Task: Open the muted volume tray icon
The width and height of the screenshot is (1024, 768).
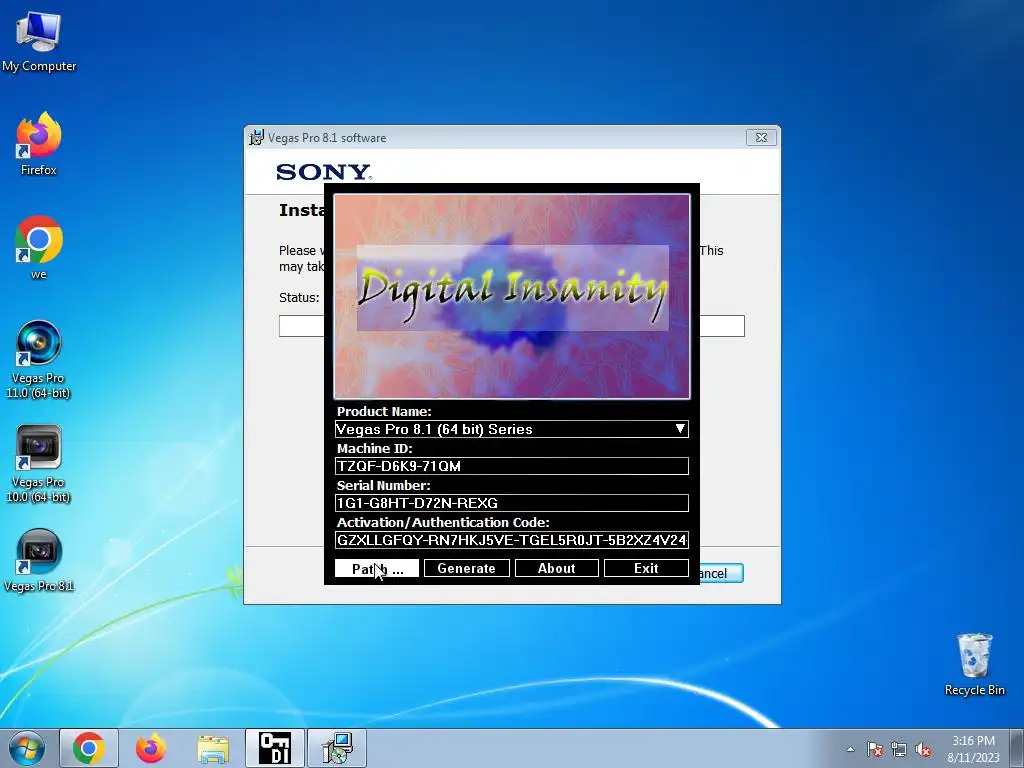Action: click(x=923, y=750)
